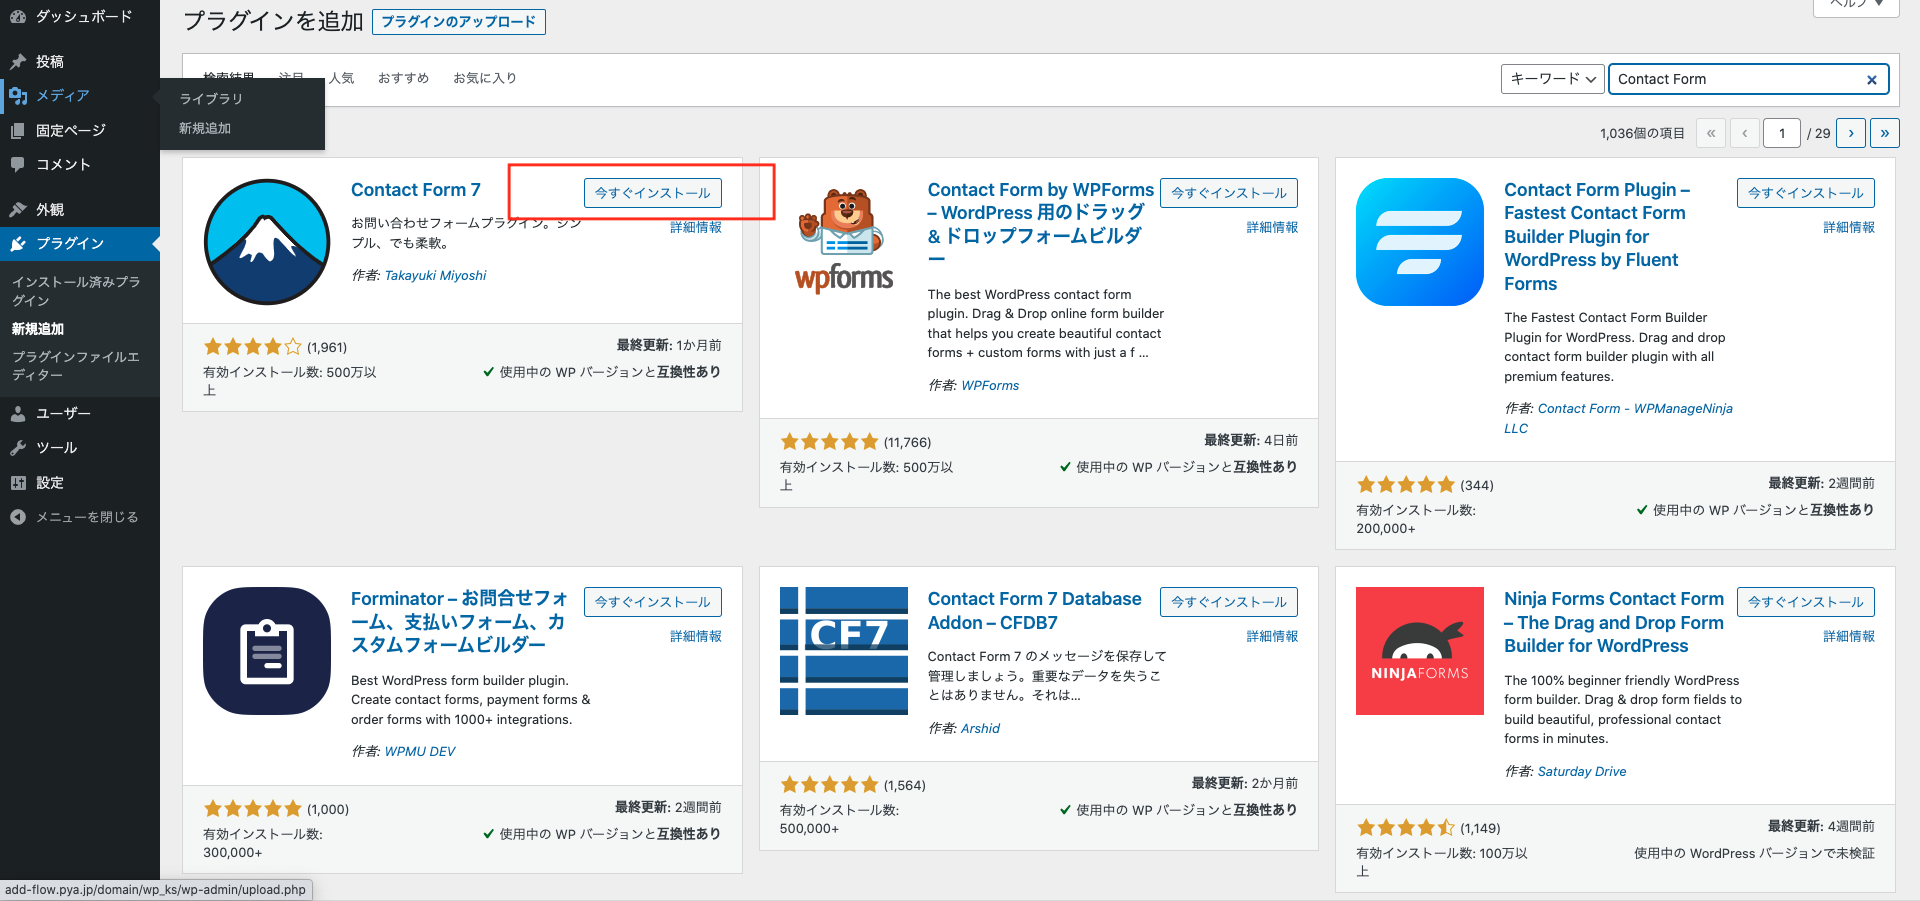
Task: Collapse sidebar with メニューを閉じる
Action: 86,517
